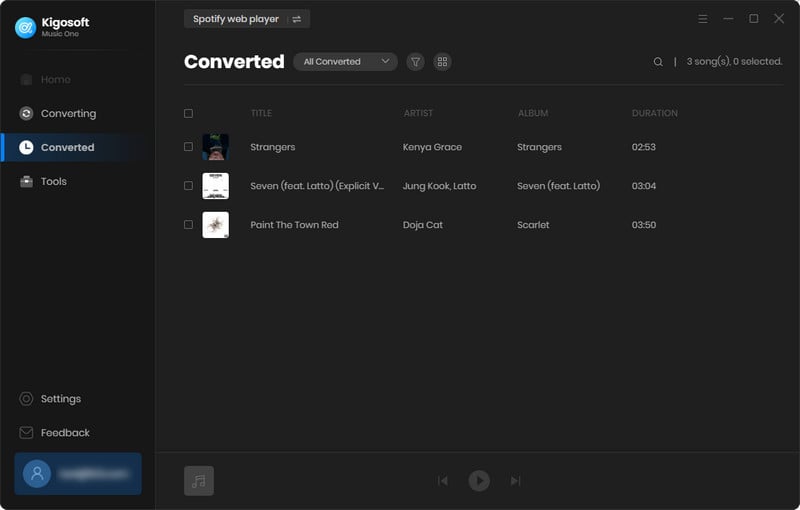Click the duration 03:04

coord(643,186)
